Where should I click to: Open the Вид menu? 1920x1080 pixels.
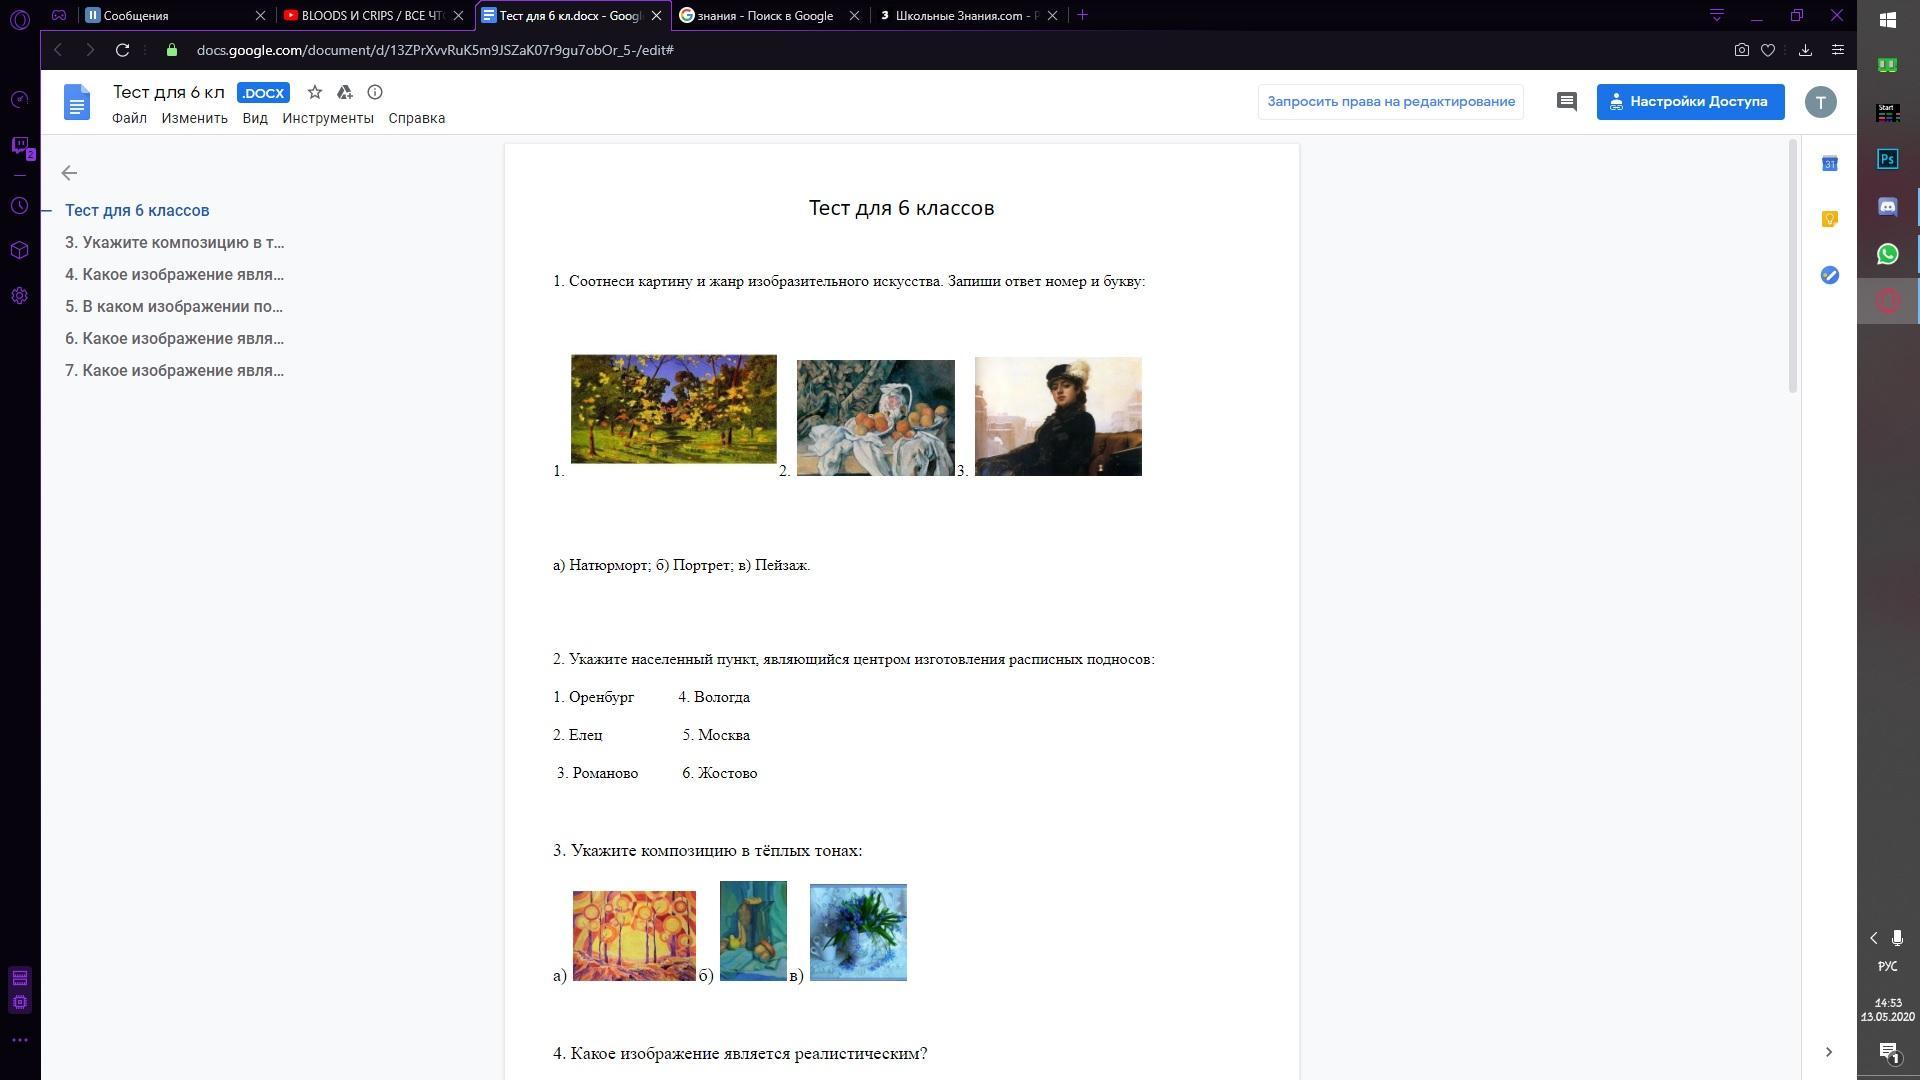tap(255, 118)
